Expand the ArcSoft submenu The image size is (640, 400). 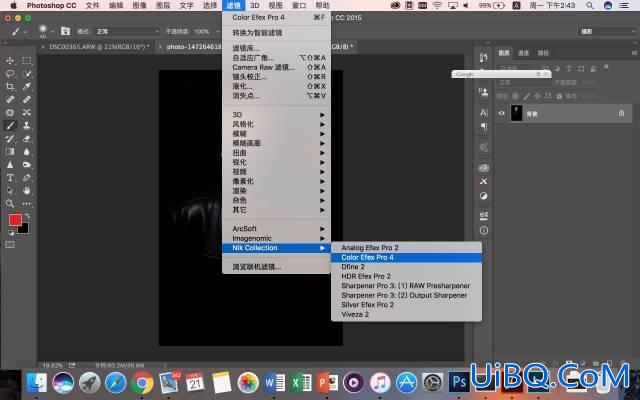pyautogui.click(x=276, y=229)
